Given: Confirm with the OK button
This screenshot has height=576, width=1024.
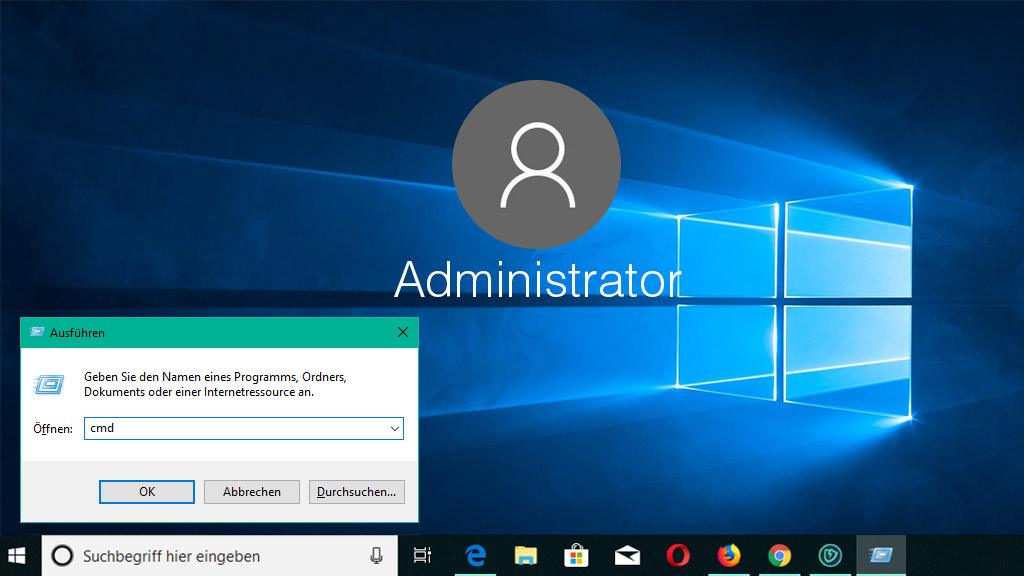Looking at the screenshot, I should pos(147,492).
